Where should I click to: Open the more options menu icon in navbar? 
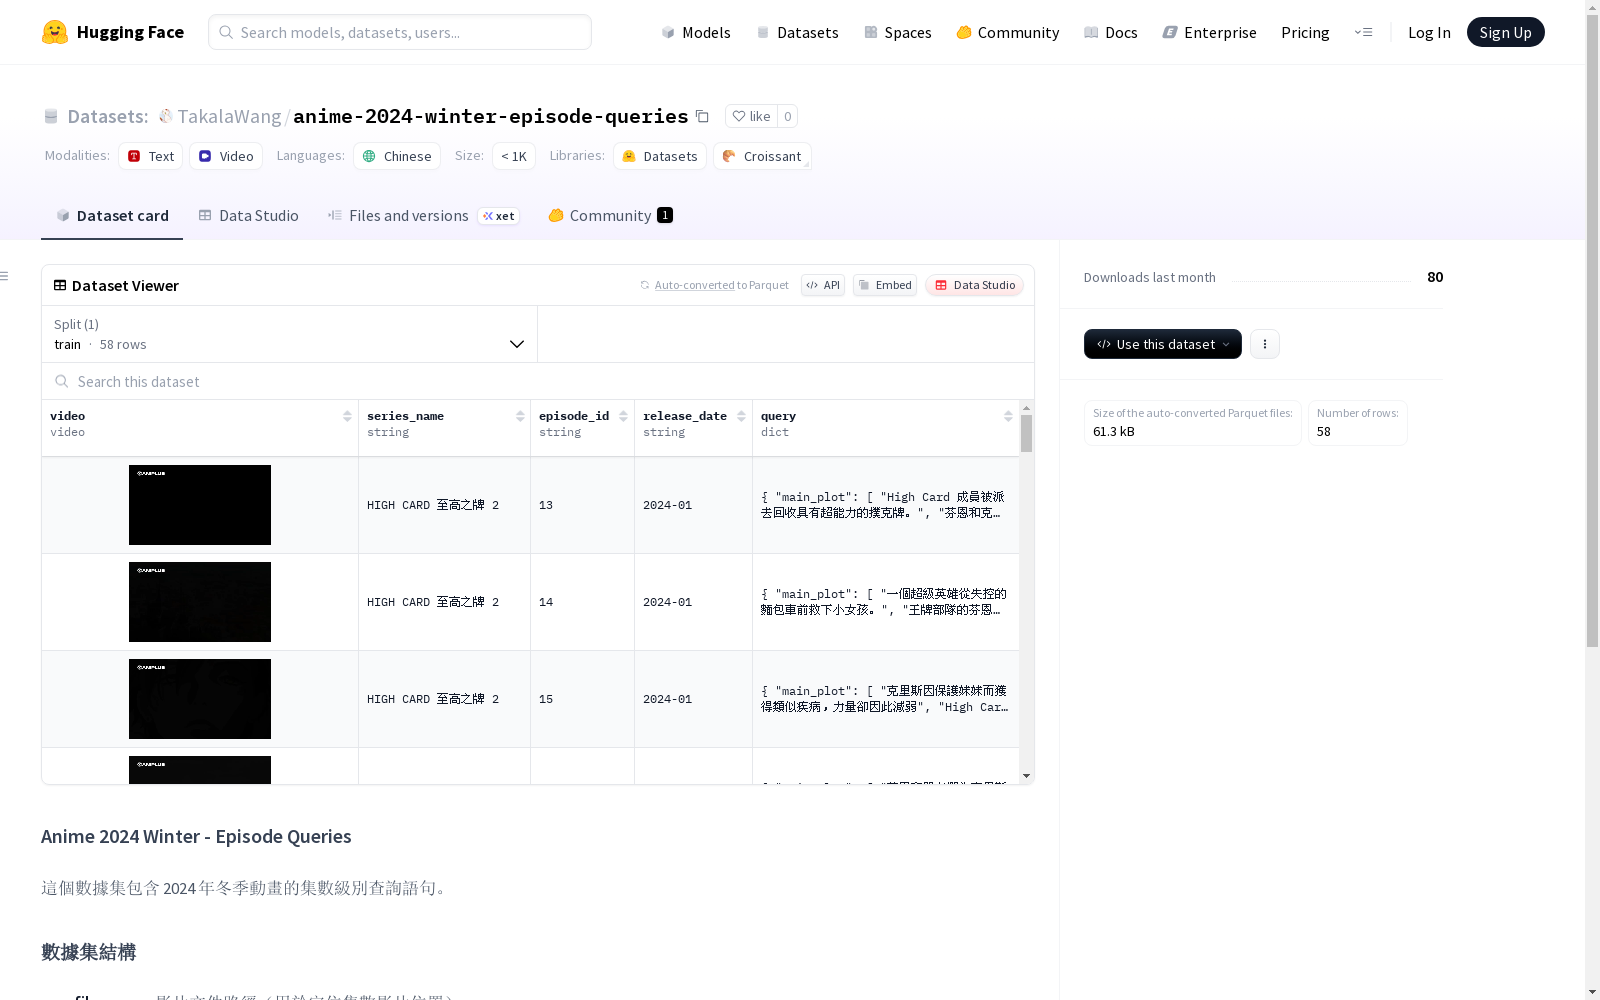click(1363, 32)
